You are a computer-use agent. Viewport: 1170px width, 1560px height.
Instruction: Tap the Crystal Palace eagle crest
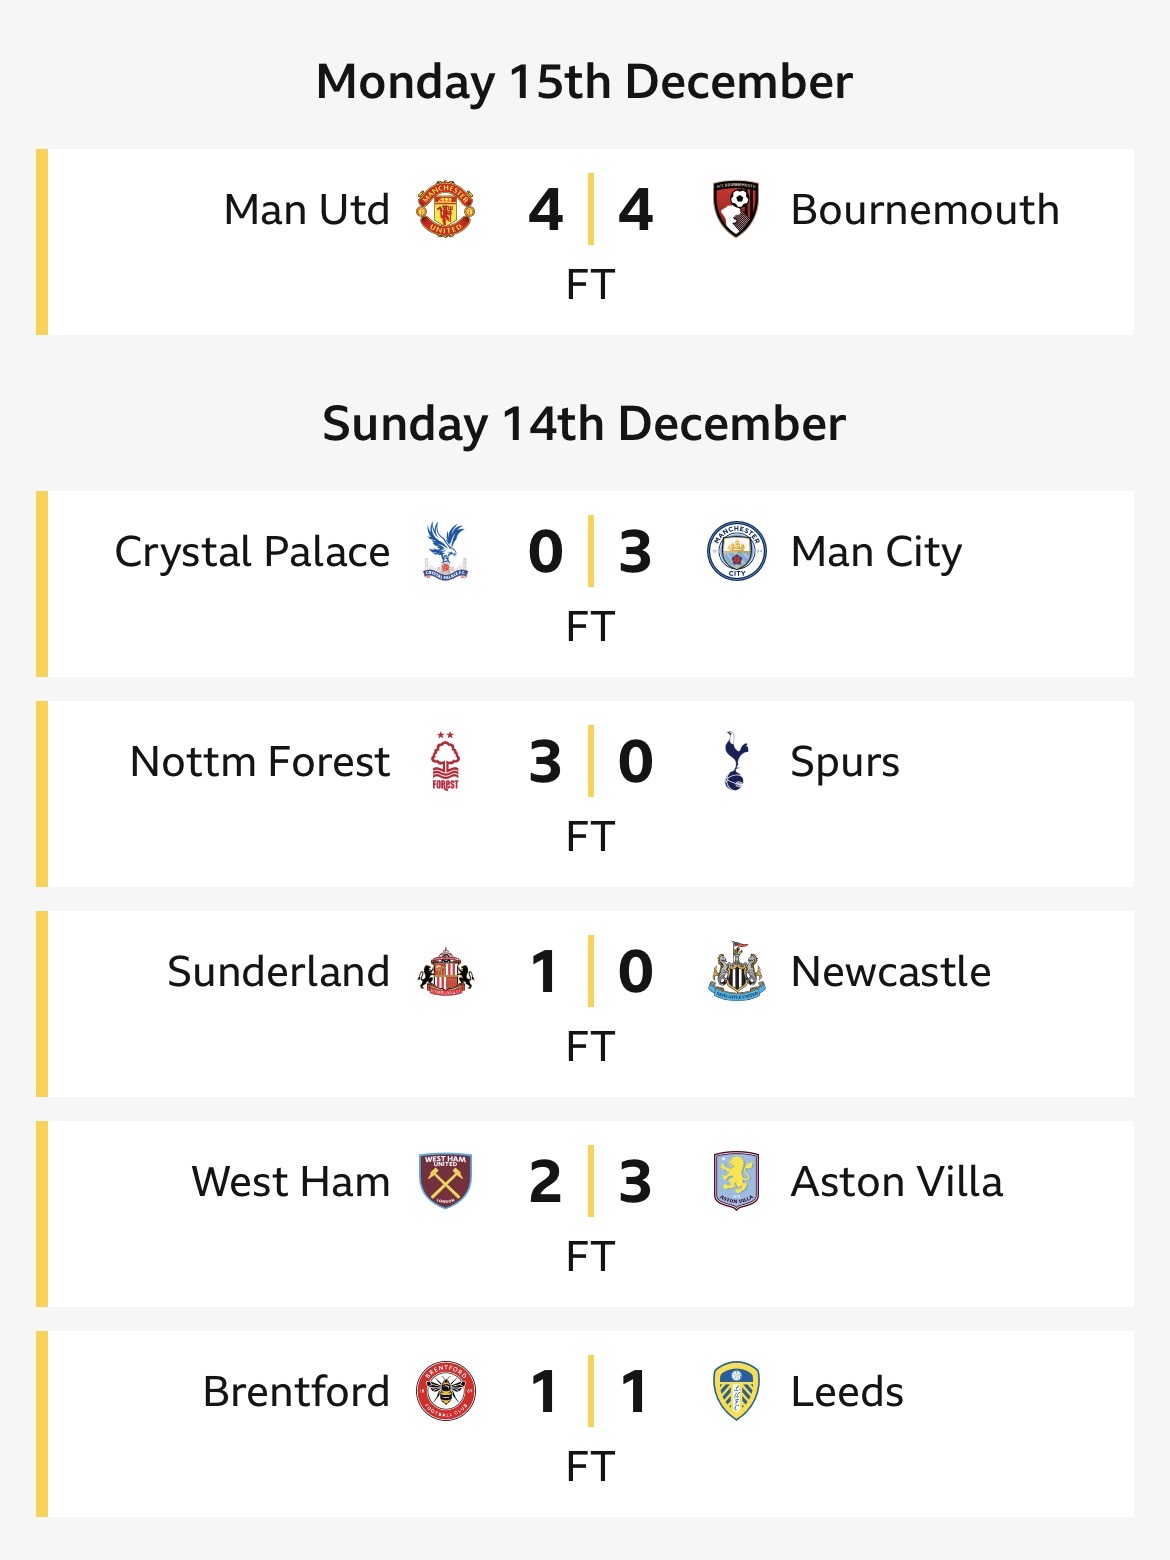pos(445,552)
